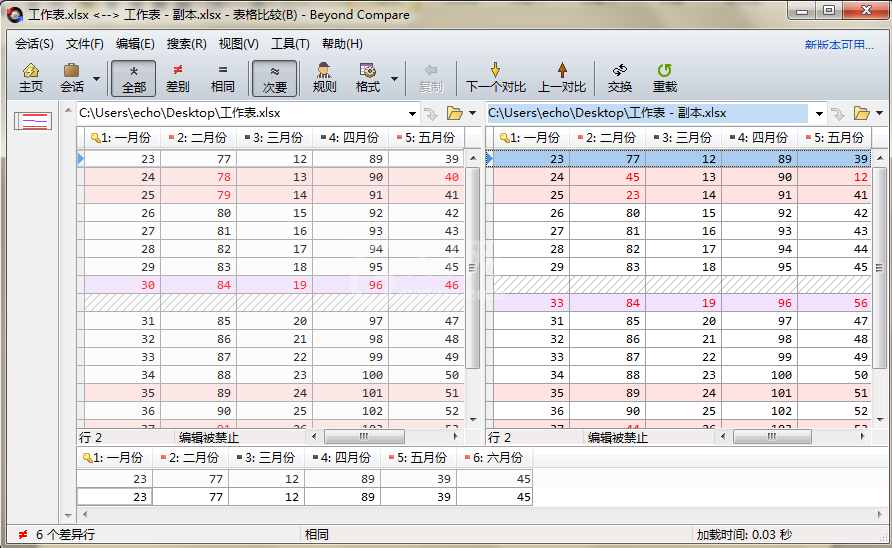Toggle the 全部 show-all filter
The width and height of the screenshot is (892, 548).
(134, 78)
